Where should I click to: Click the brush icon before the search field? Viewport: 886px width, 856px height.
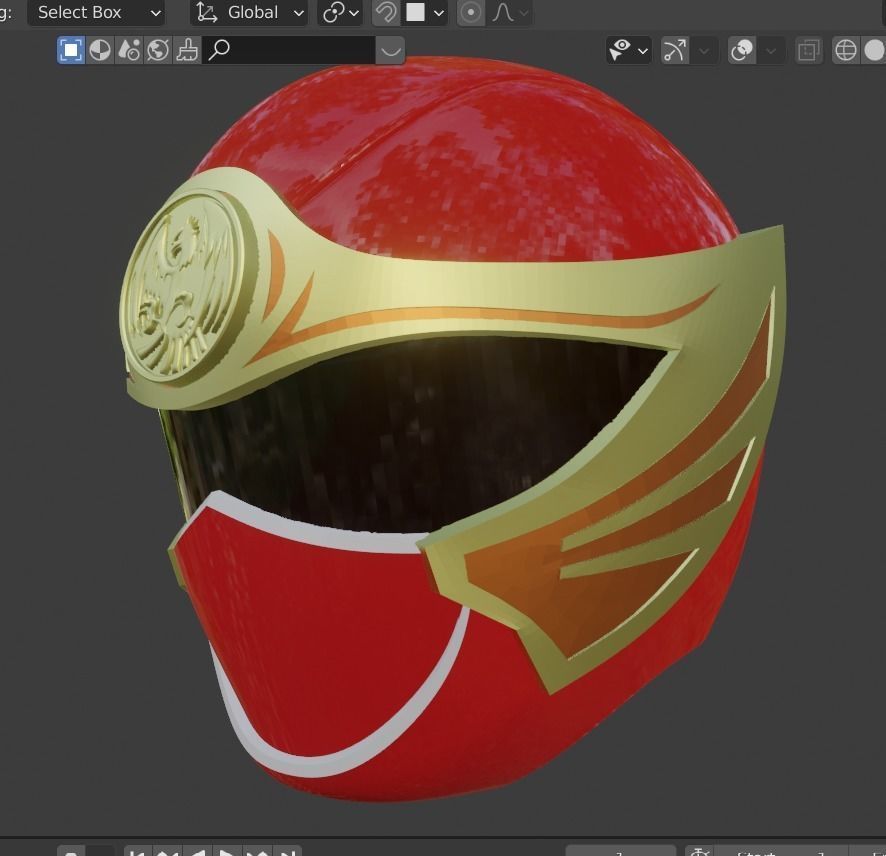[187, 50]
